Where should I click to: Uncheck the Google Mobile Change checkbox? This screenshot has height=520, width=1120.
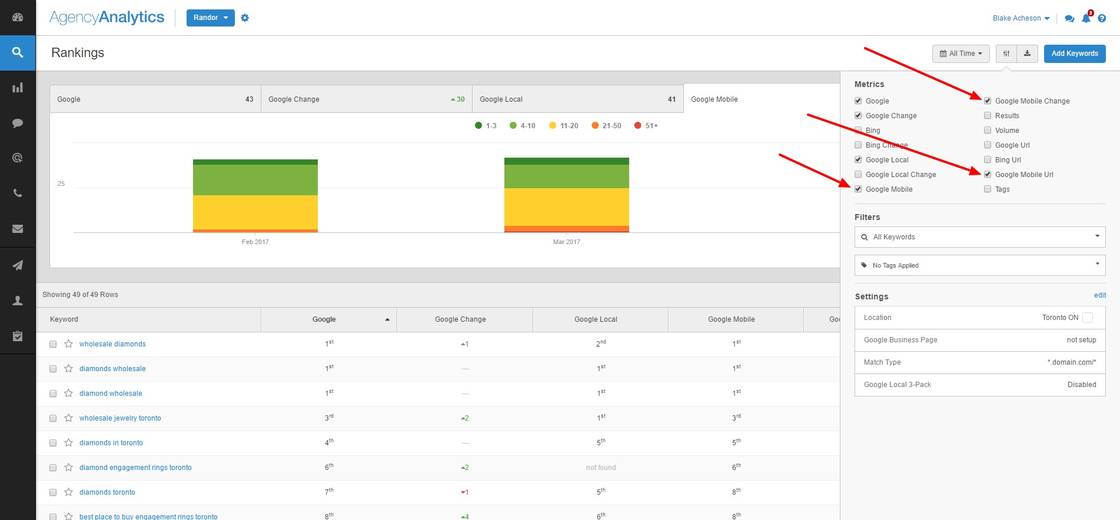click(988, 101)
